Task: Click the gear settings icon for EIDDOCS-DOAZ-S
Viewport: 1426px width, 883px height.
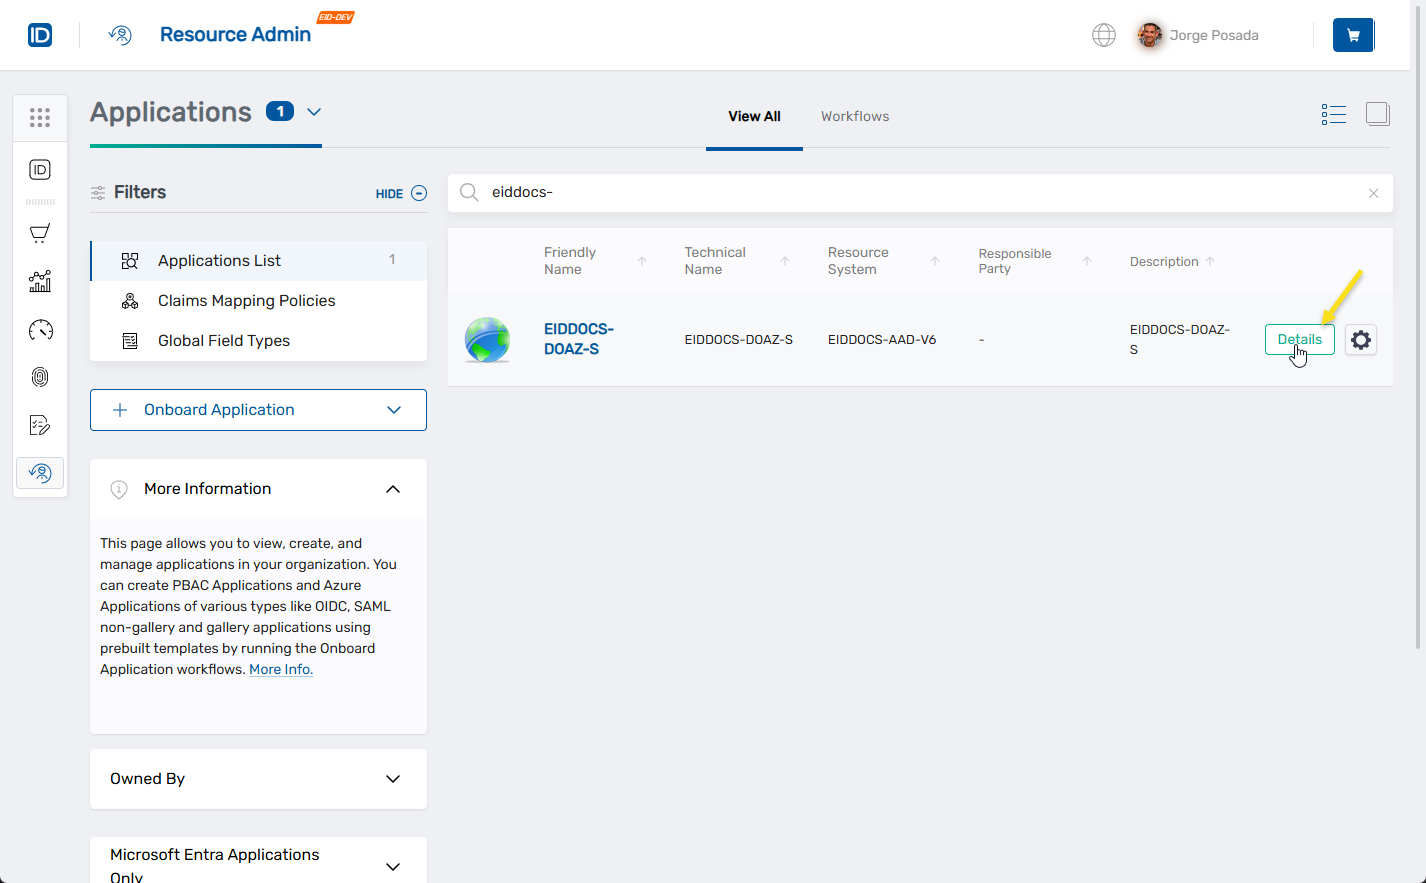Action: pyautogui.click(x=1360, y=340)
